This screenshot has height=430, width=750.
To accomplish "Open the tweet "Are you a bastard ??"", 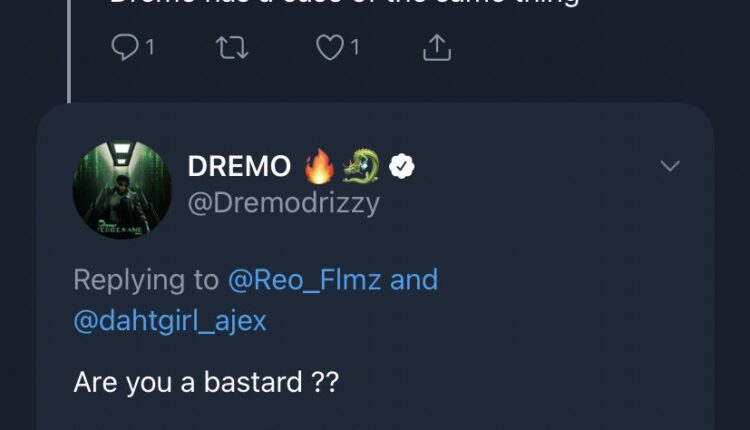I will pos(206,382).
